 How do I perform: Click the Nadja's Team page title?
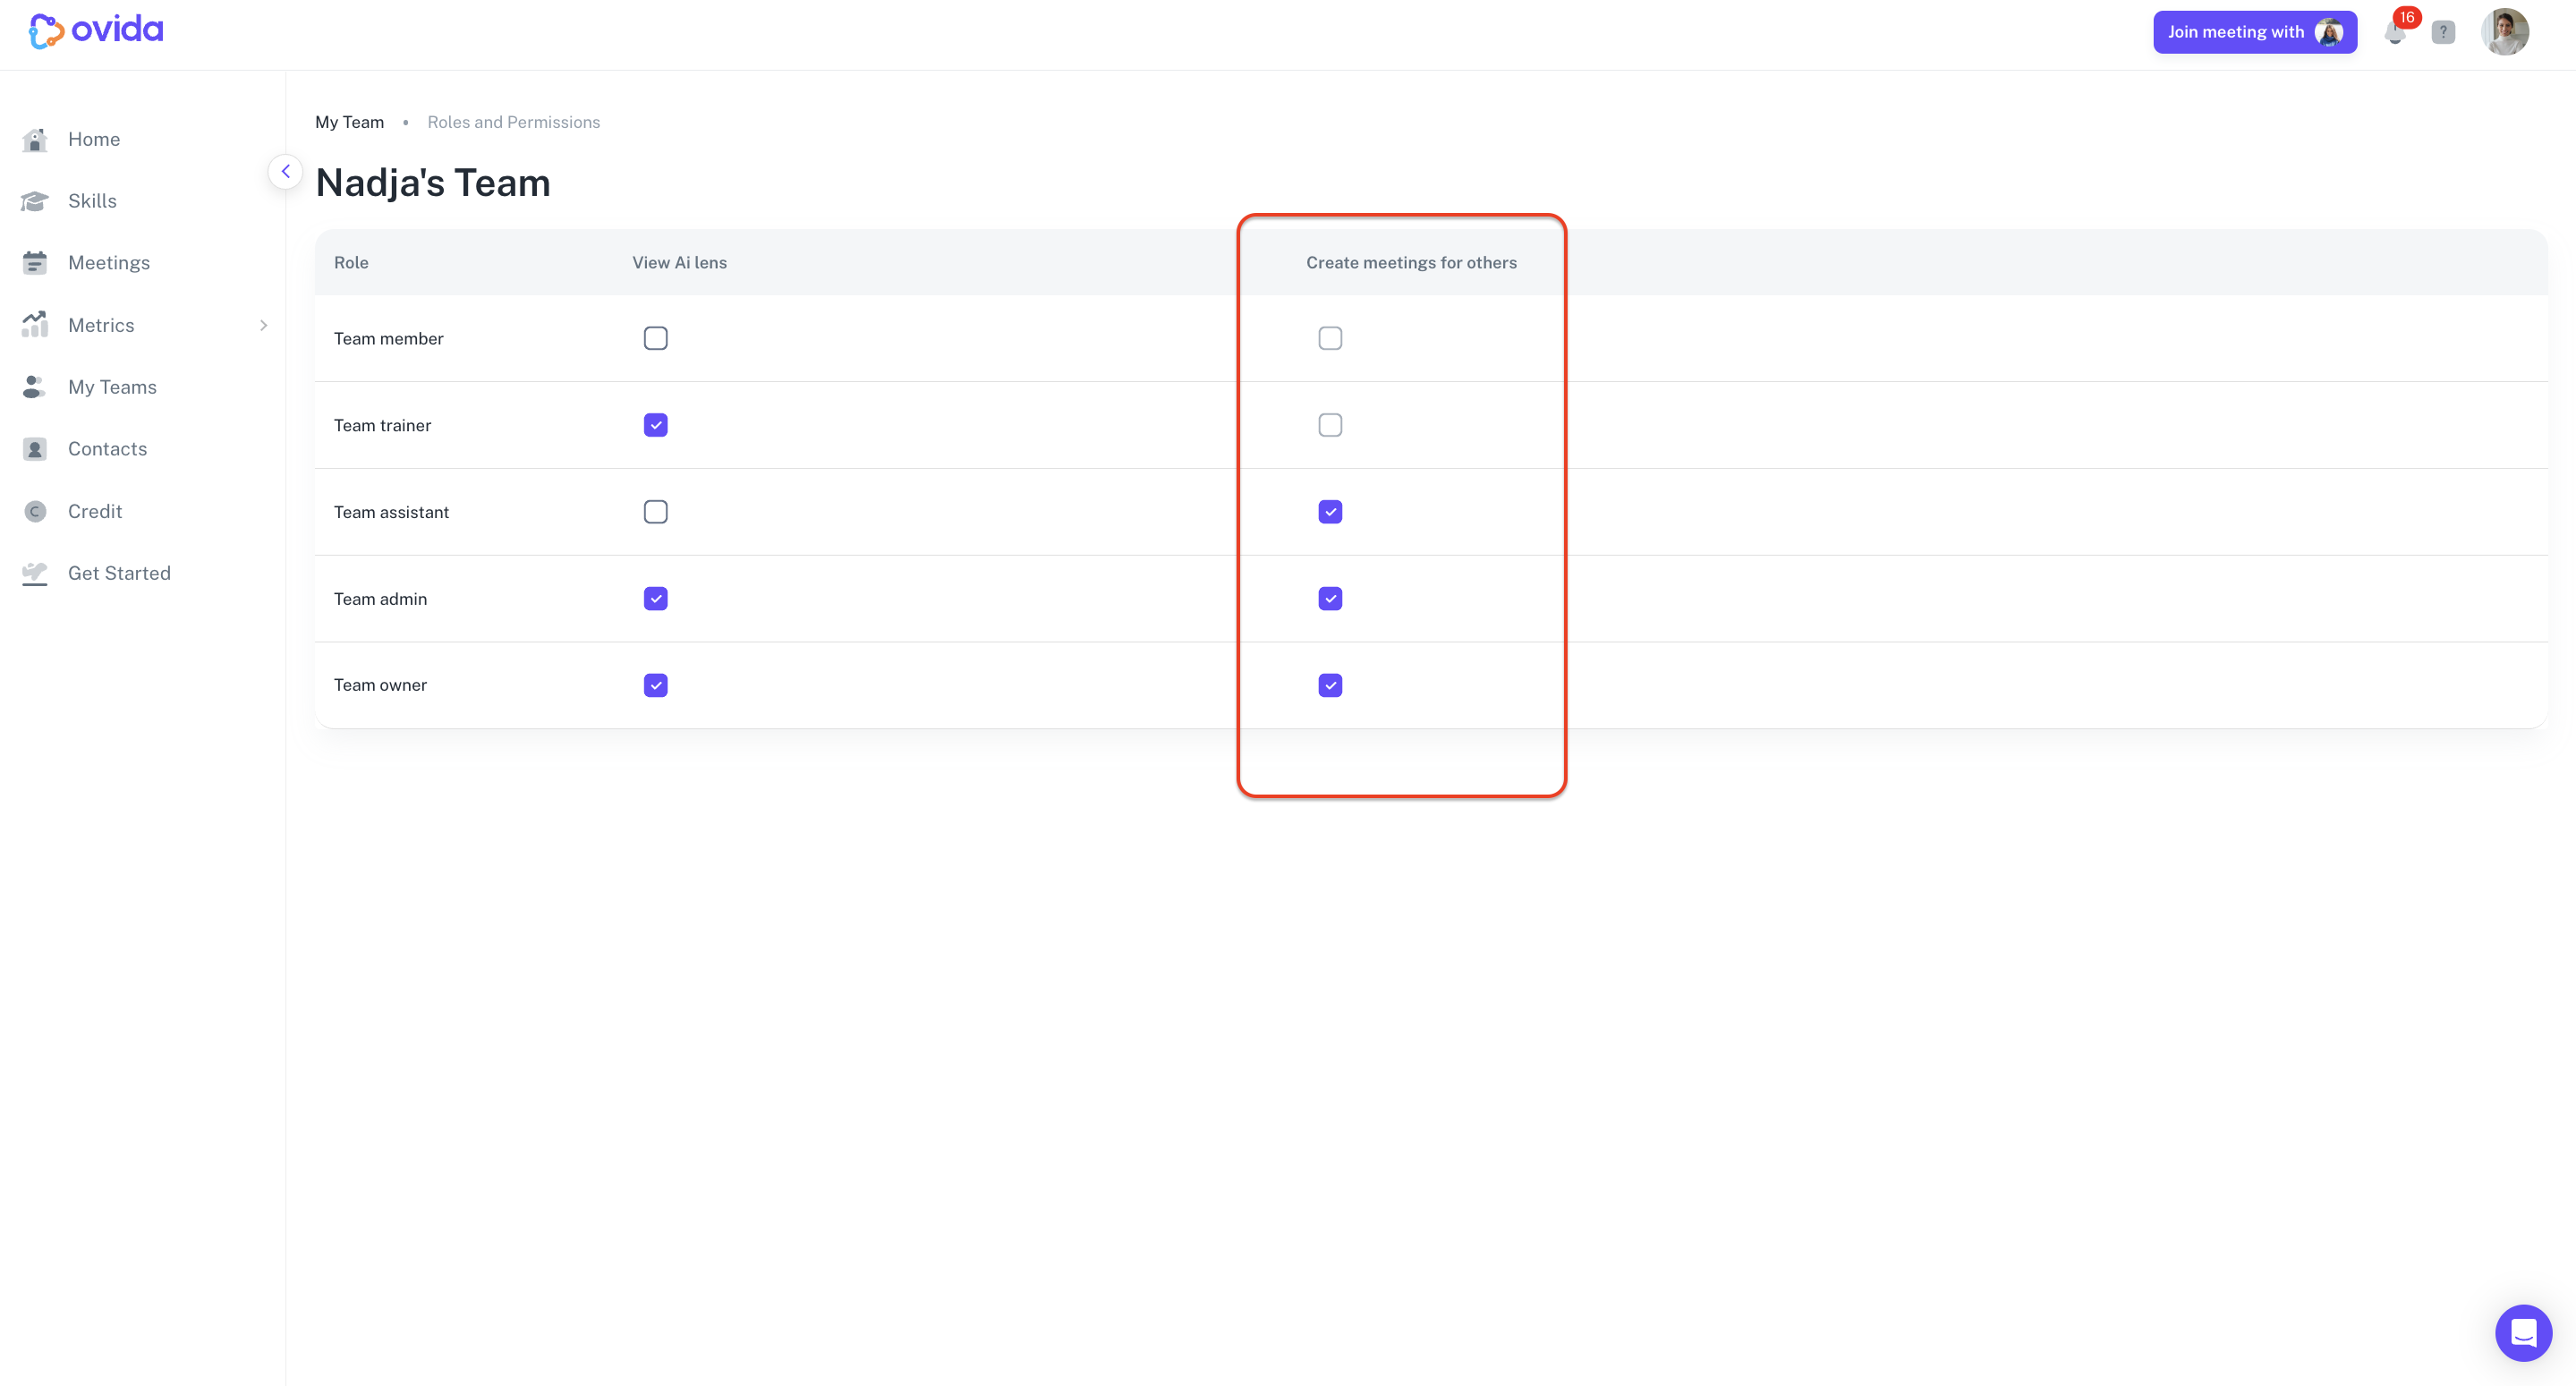(433, 183)
